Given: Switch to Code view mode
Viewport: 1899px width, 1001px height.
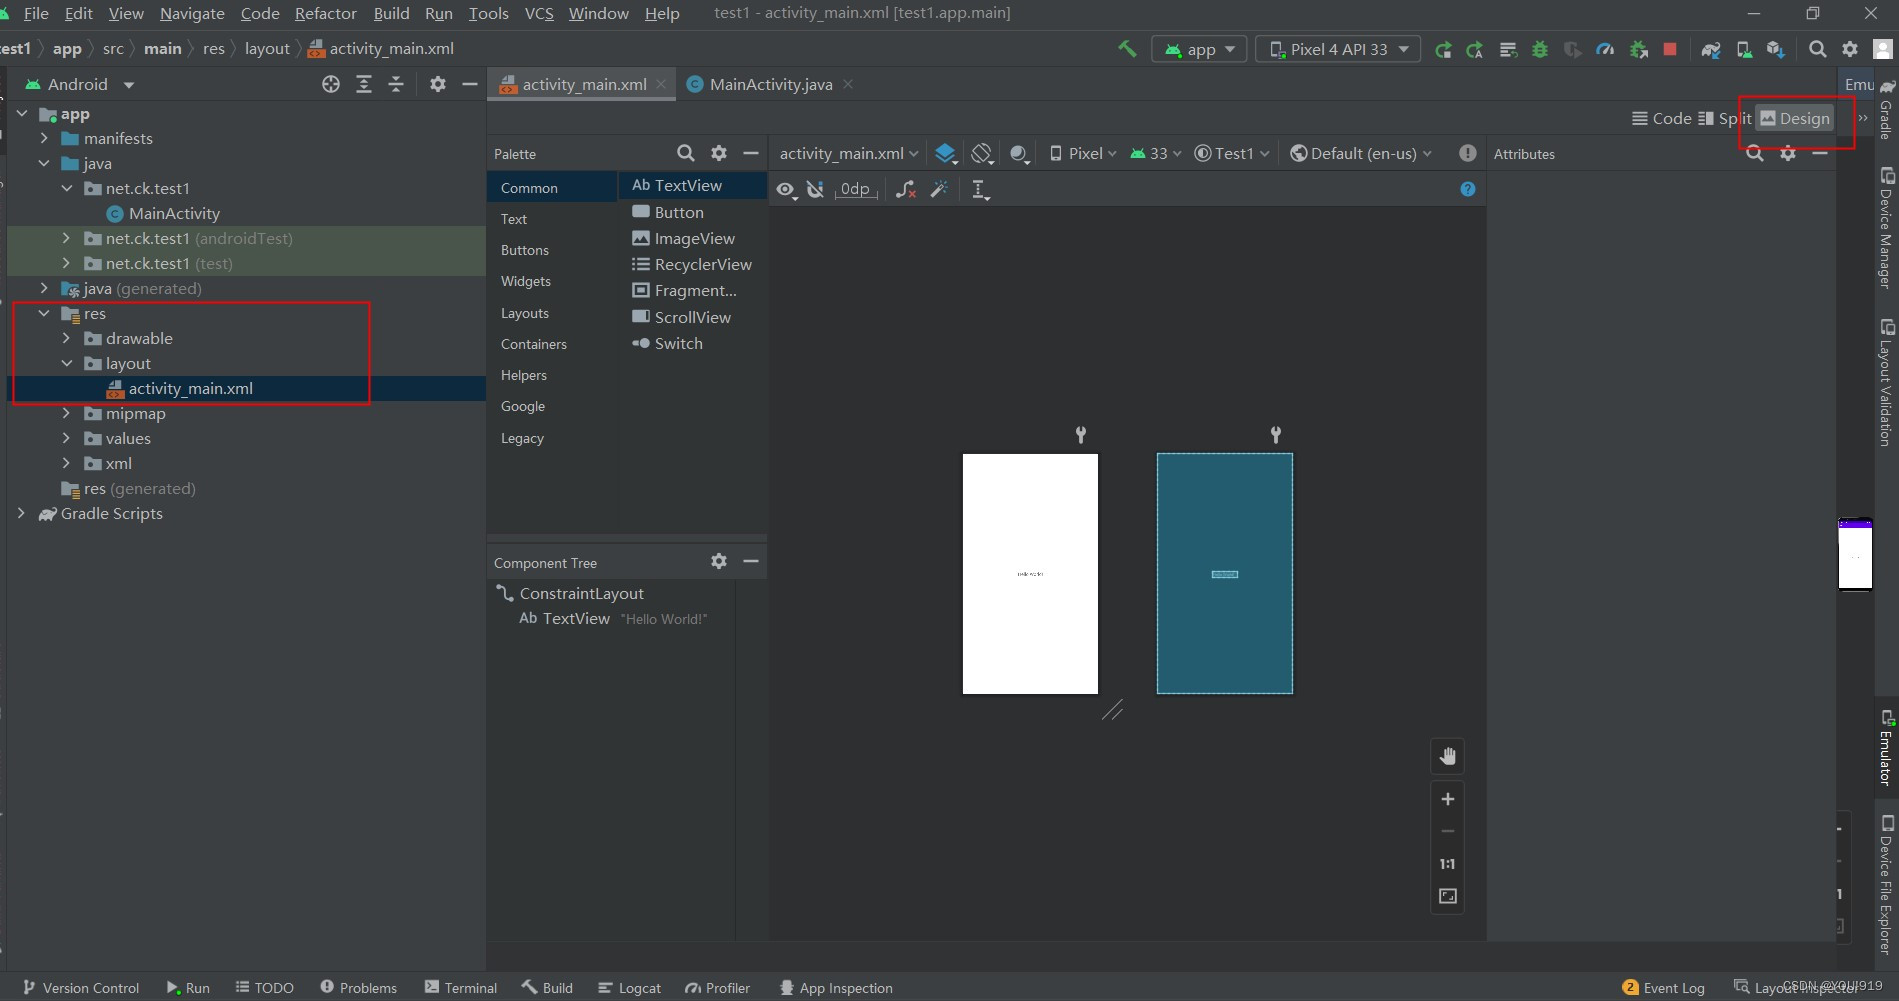Looking at the screenshot, I should 1661,118.
